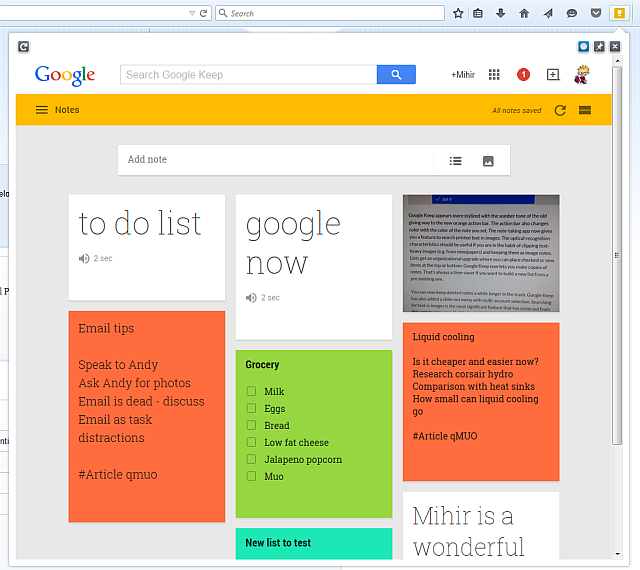
Task: Click the Google+ share plus-box icon
Action: click(x=553, y=75)
